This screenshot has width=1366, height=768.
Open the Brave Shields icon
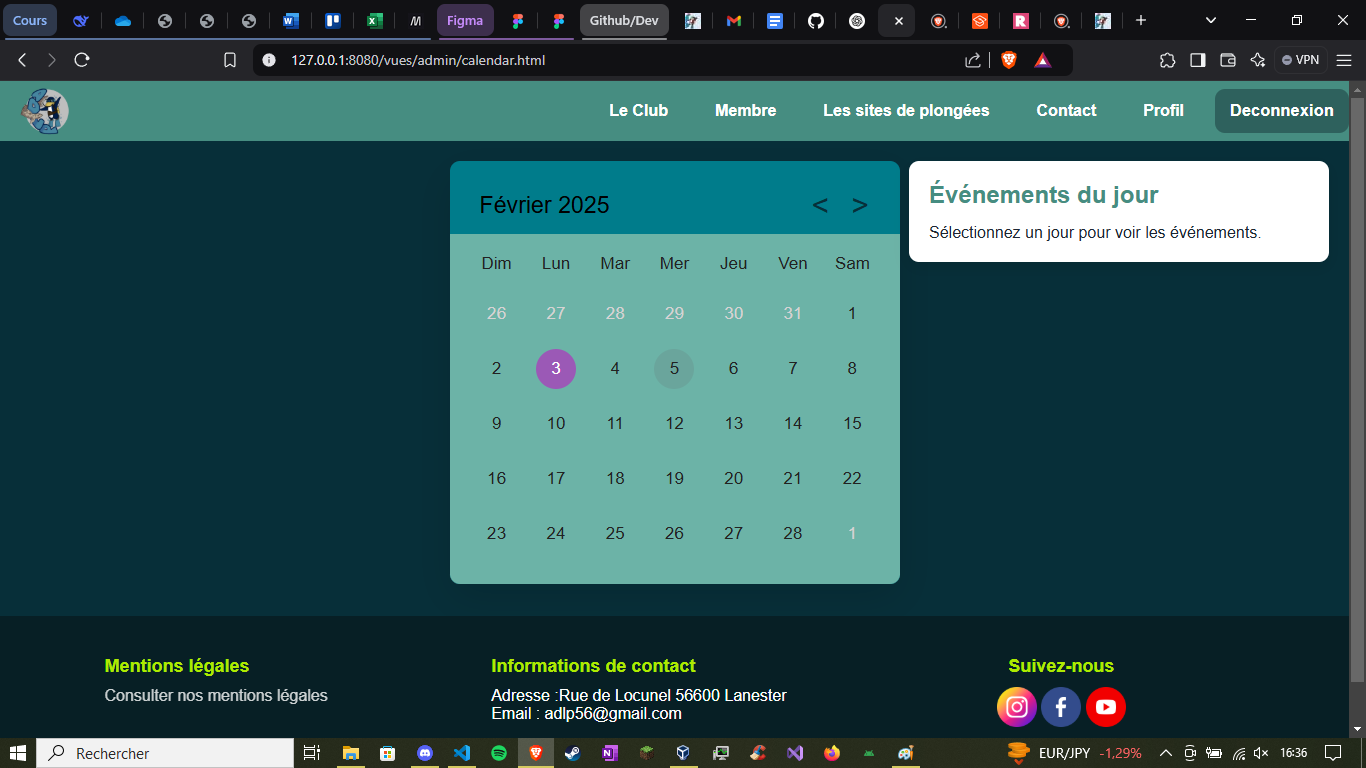coord(1009,59)
